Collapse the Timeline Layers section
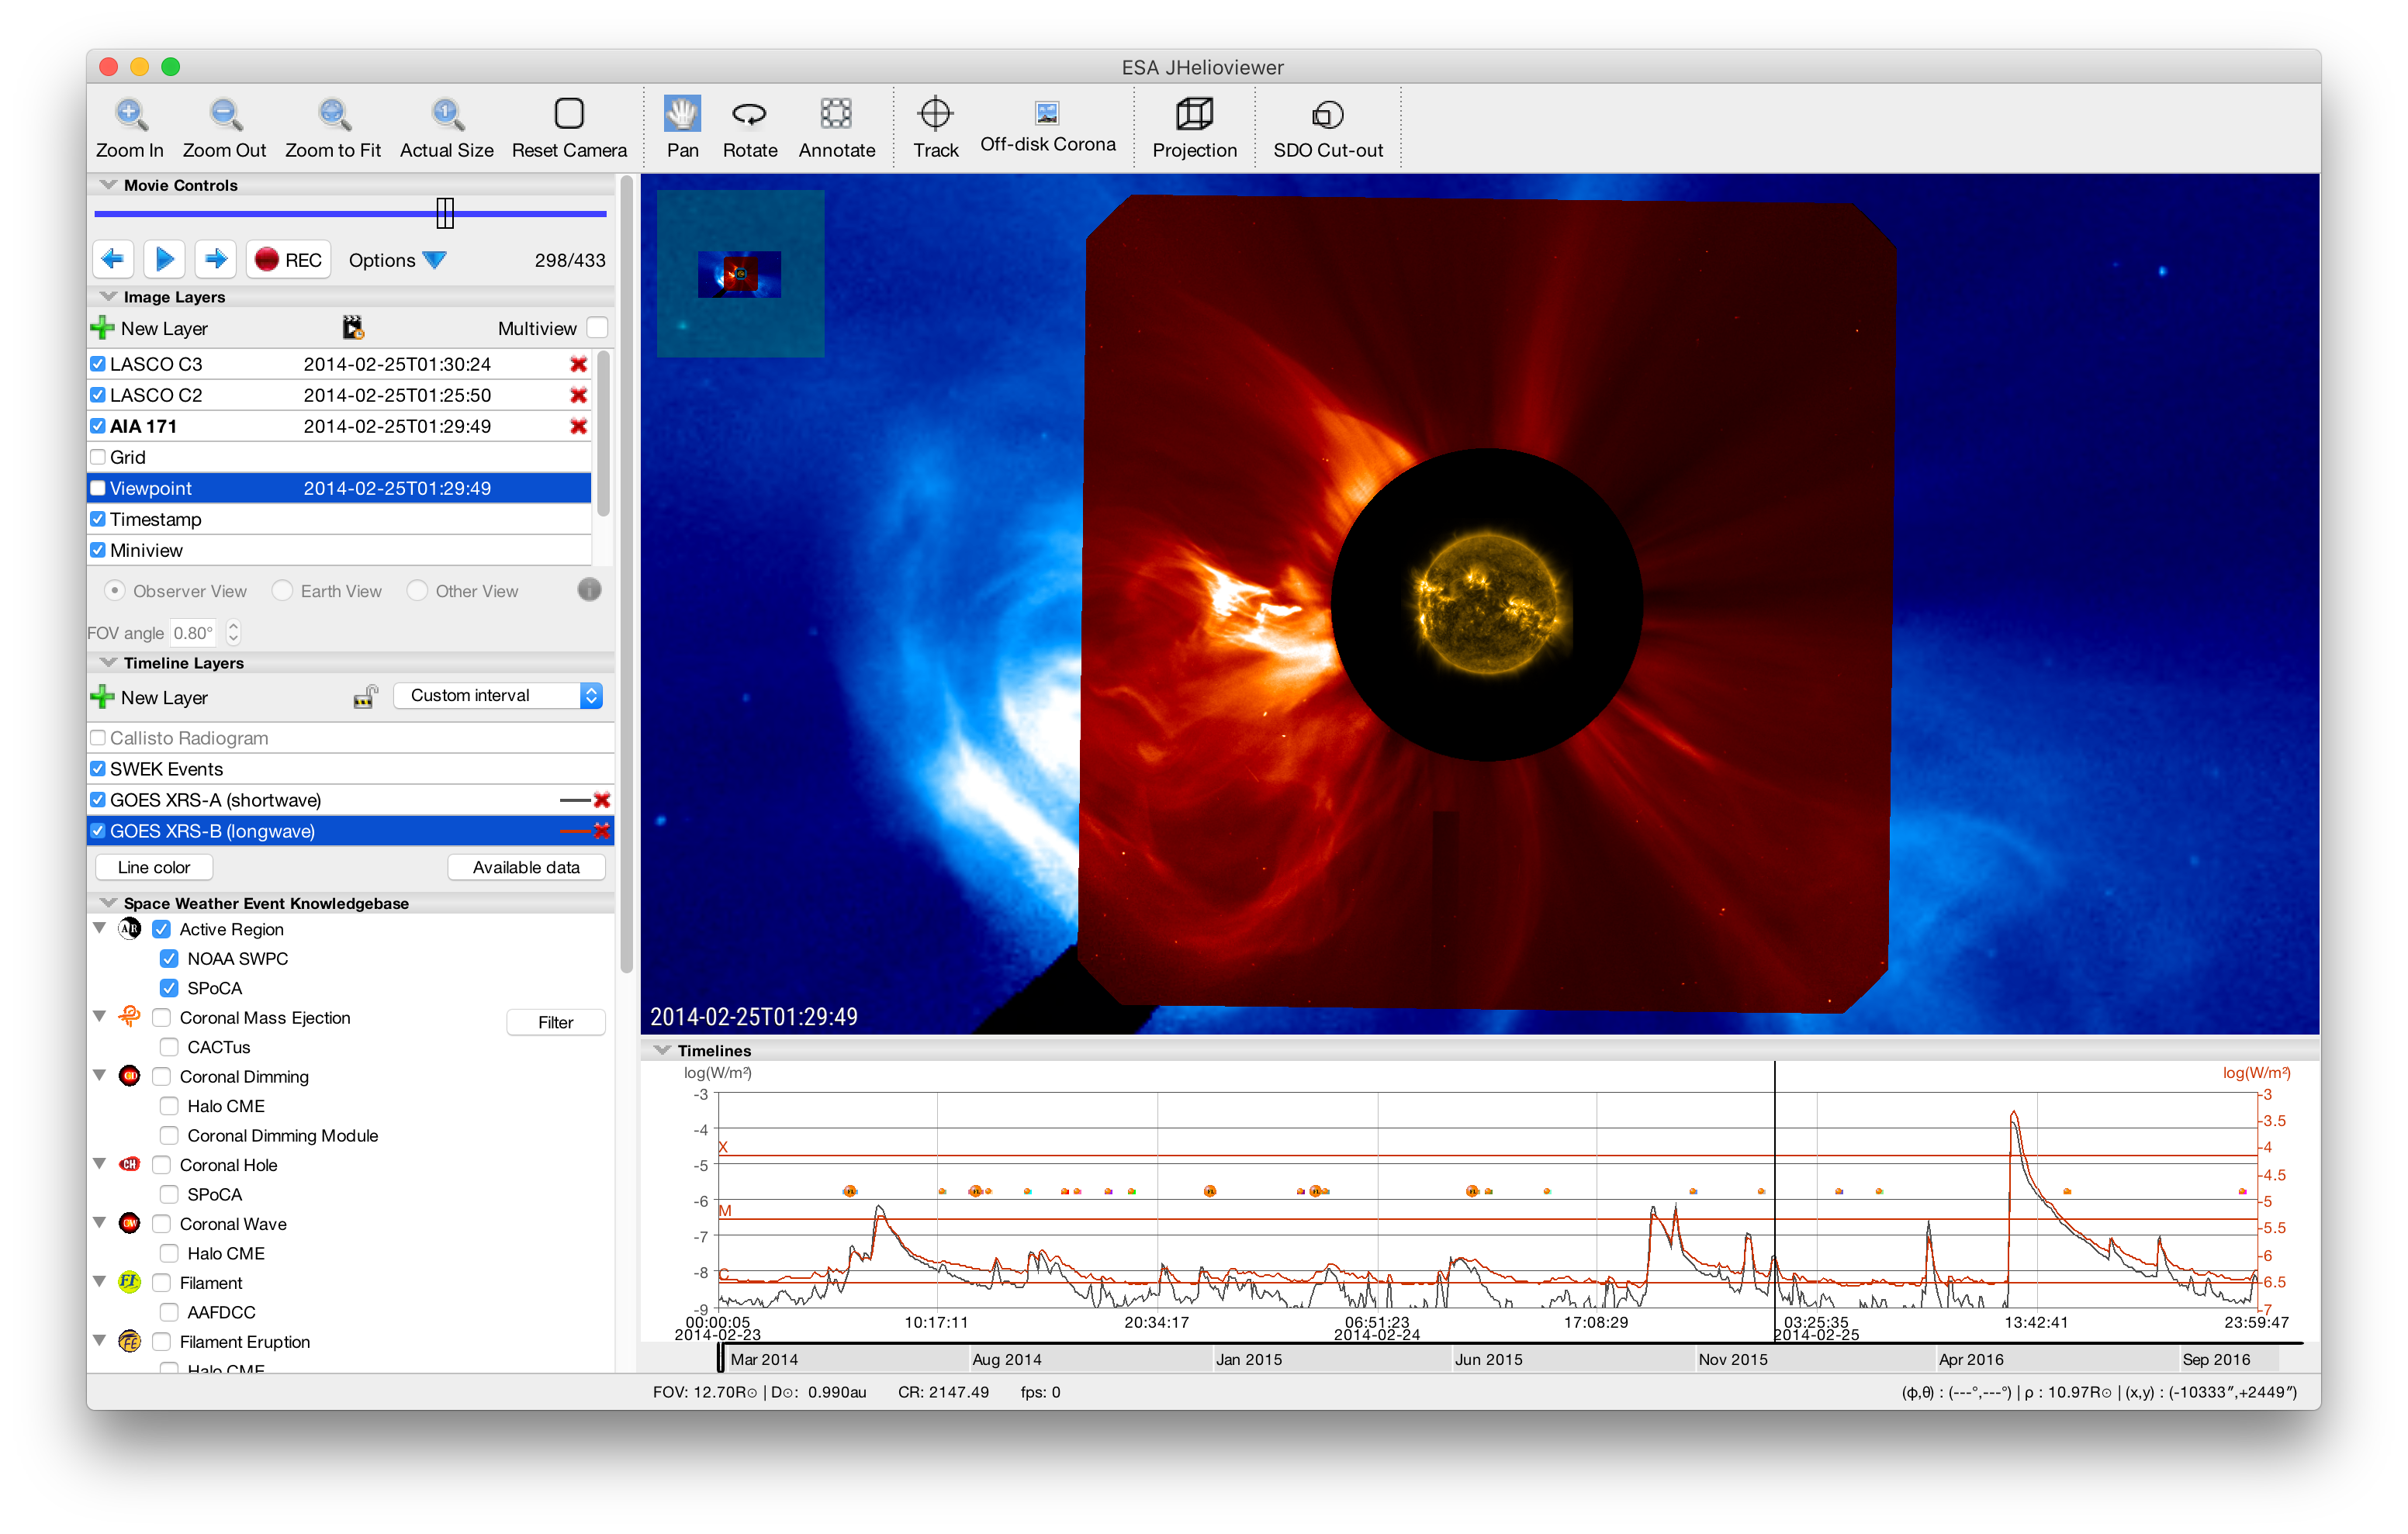This screenshot has width=2408, height=1534. coord(108,663)
